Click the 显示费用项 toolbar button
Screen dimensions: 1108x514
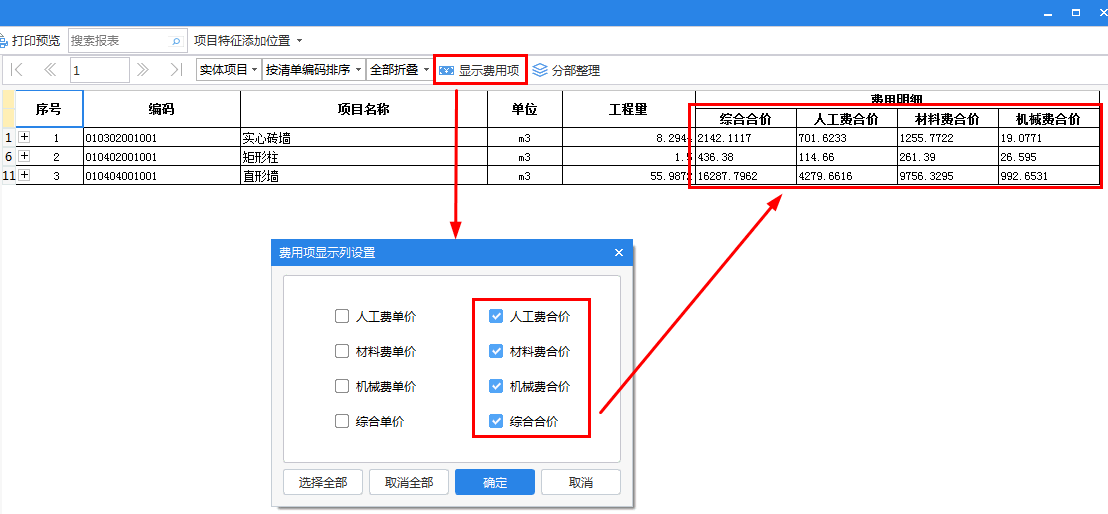click(x=480, y=70)
